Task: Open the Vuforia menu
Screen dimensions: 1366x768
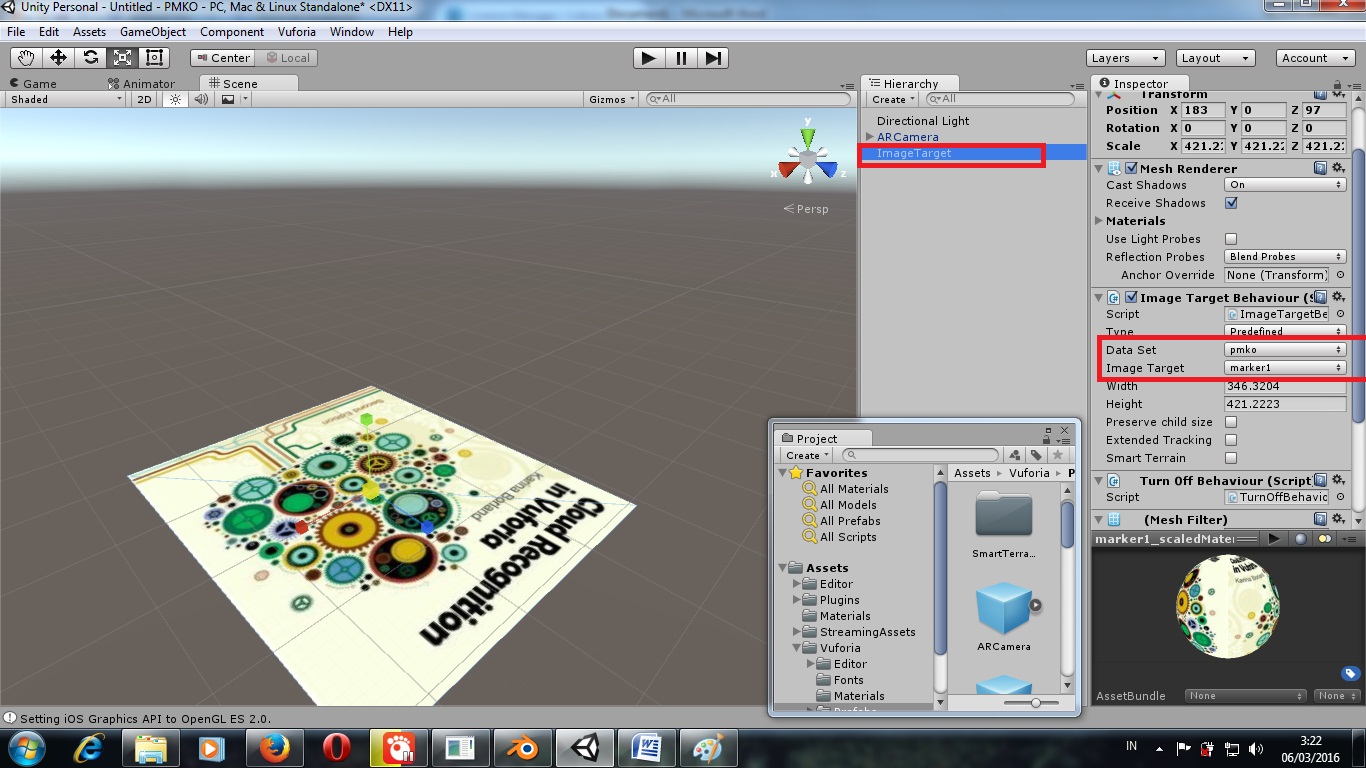Action: point(297,32)
